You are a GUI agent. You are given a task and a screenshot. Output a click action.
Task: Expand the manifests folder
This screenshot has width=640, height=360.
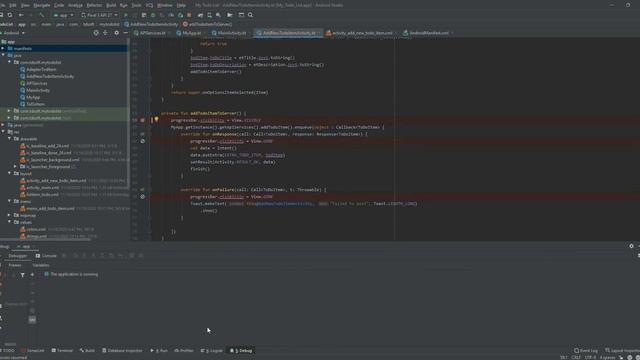pyautogui.click(x=3, y=48)
